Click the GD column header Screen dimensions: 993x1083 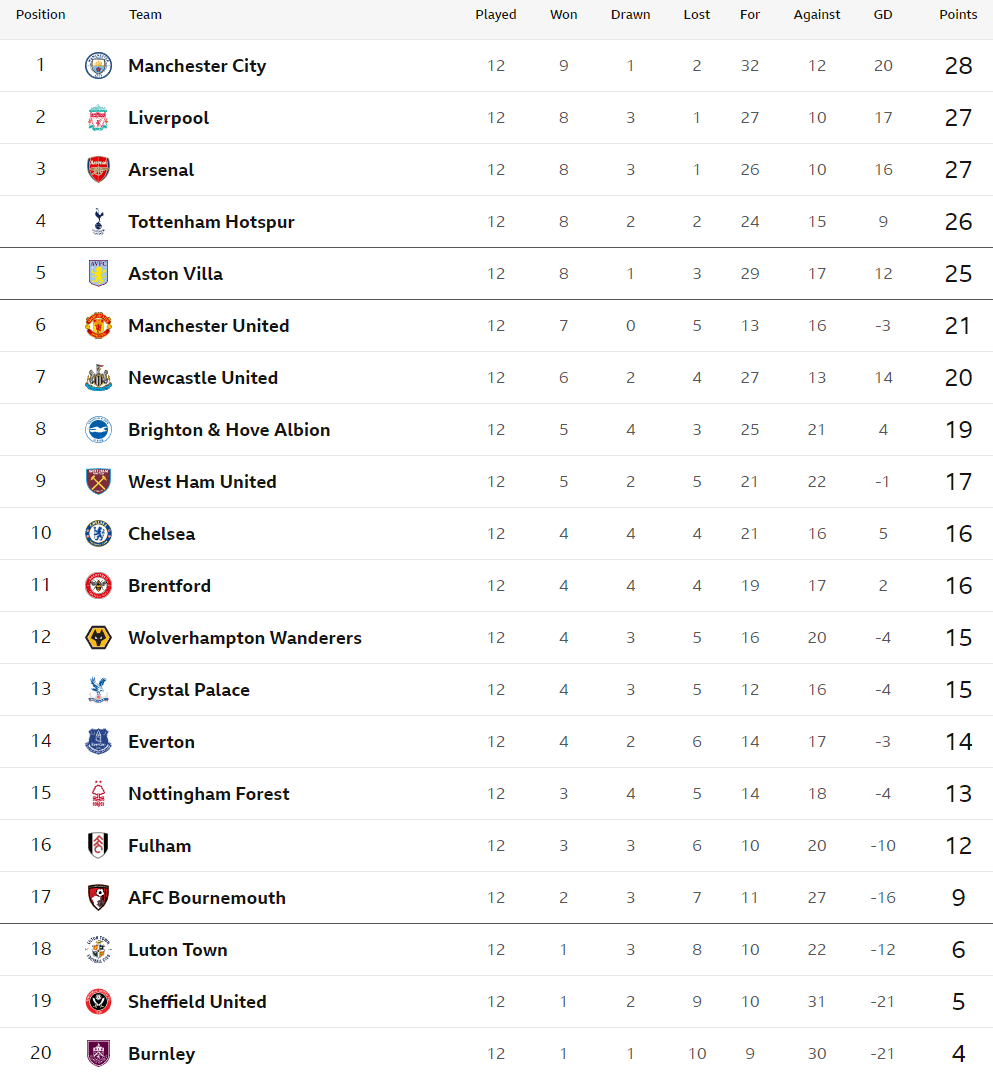tap(883, 15)
